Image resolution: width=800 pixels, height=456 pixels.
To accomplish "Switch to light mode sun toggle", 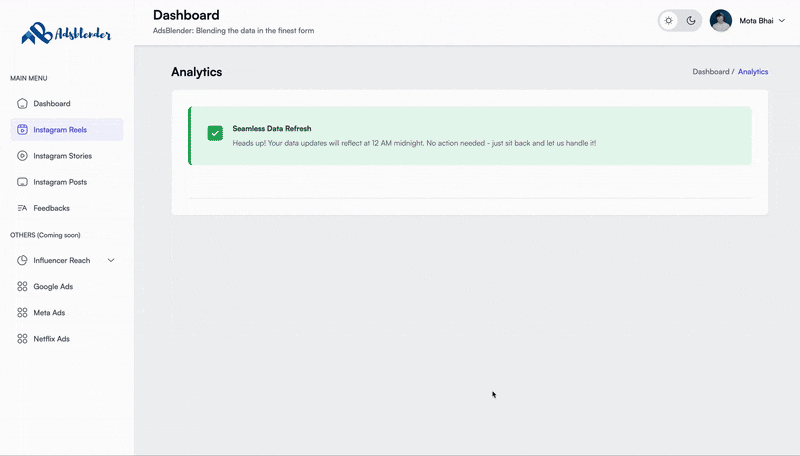I will click(669, 21).
